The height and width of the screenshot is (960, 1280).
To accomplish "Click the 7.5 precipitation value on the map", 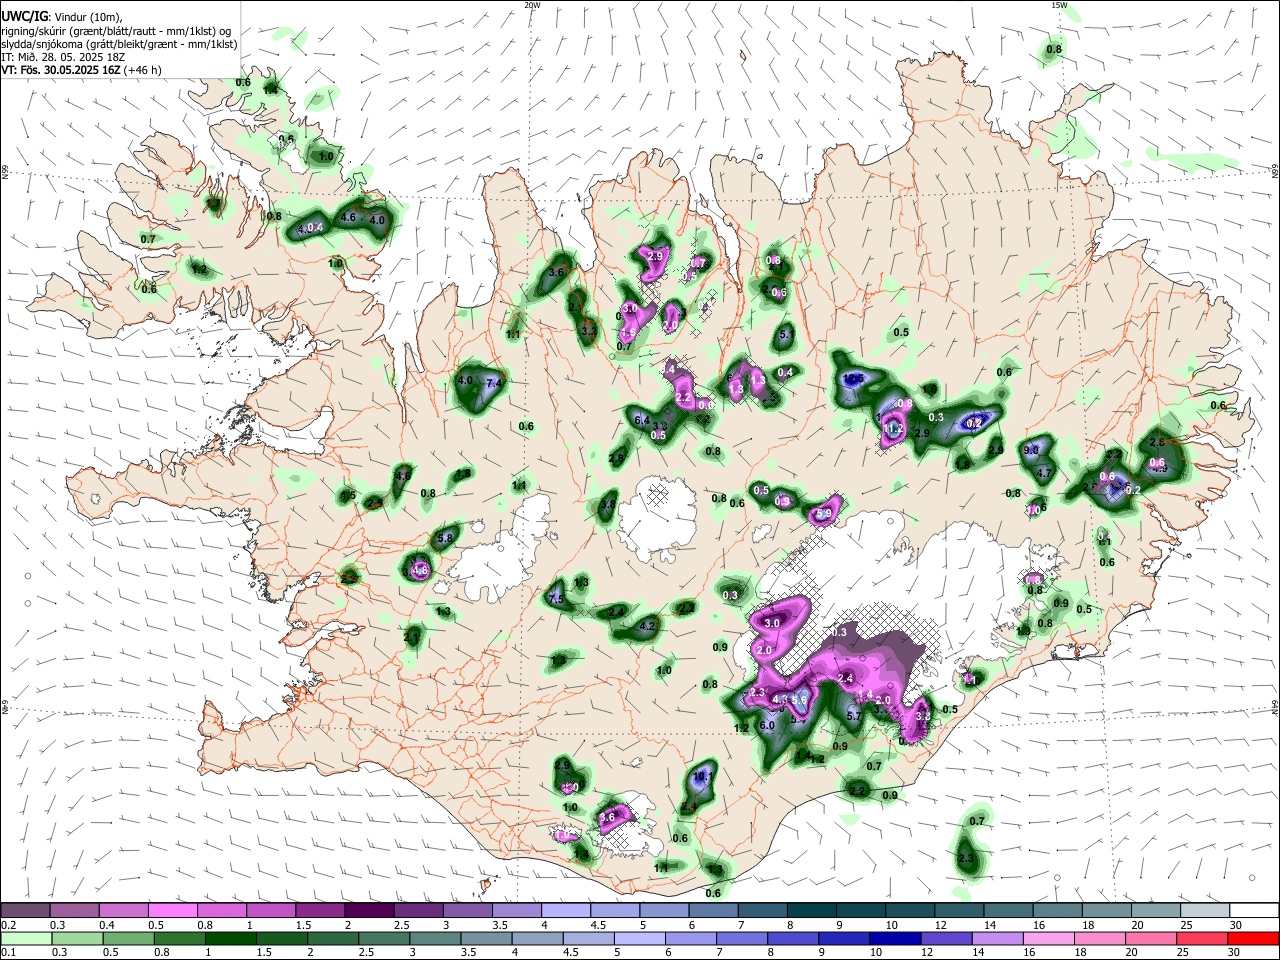I will [557, 599].
